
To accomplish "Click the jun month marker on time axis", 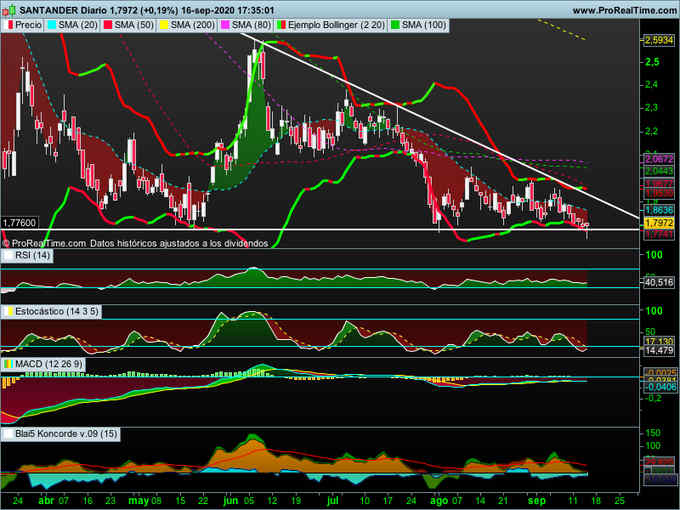I will click(230, 500).
